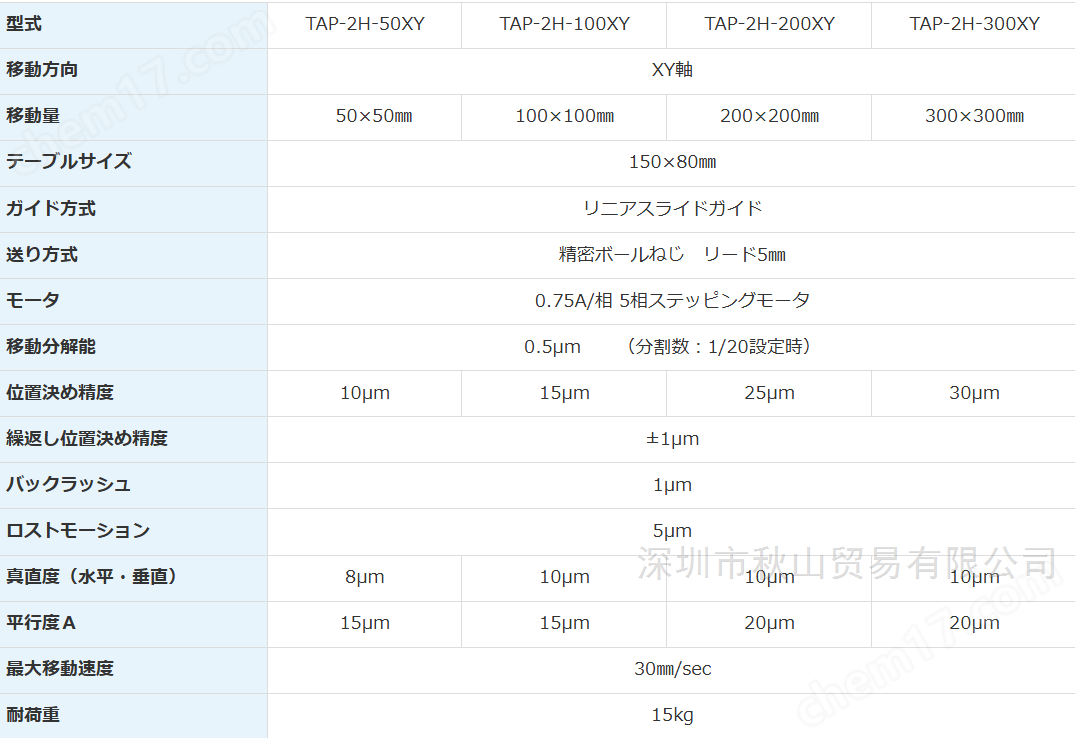Click the 0.75A/相 5相ステッピングモータ cell
This screenshot has height=738, width=1075.
672,300
